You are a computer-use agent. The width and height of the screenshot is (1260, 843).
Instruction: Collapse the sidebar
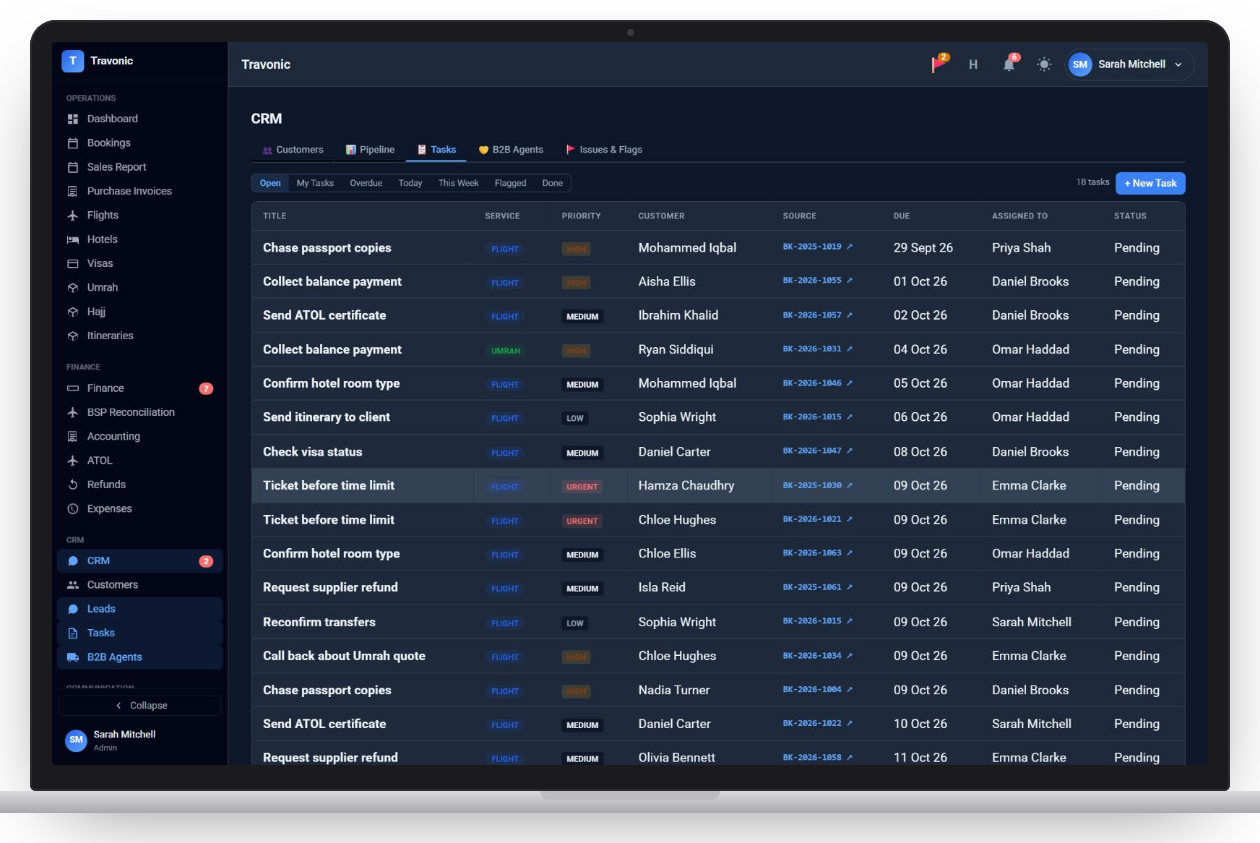pos(140,705)
